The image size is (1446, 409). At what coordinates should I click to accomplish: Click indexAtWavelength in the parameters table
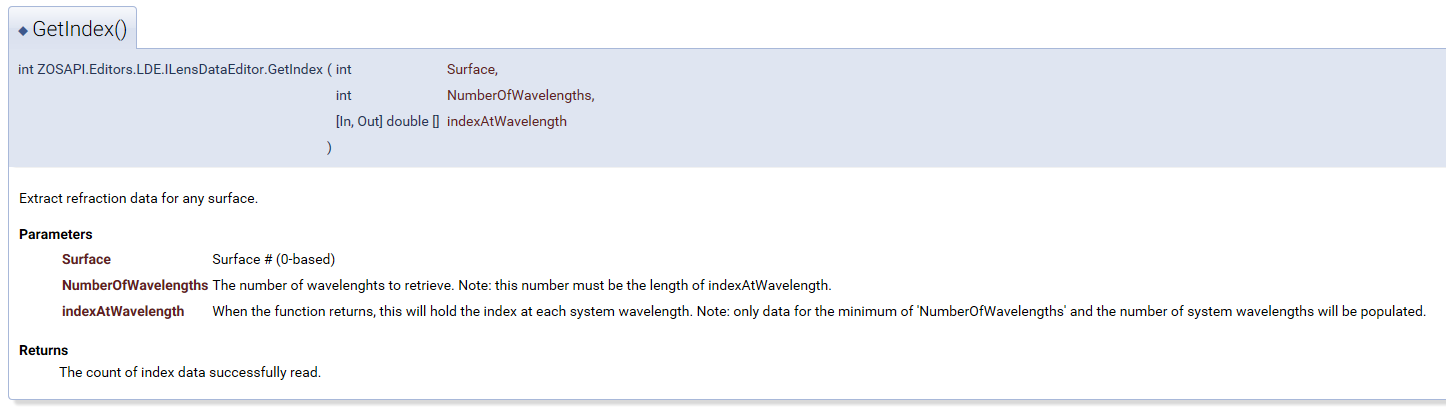[123, 311]
